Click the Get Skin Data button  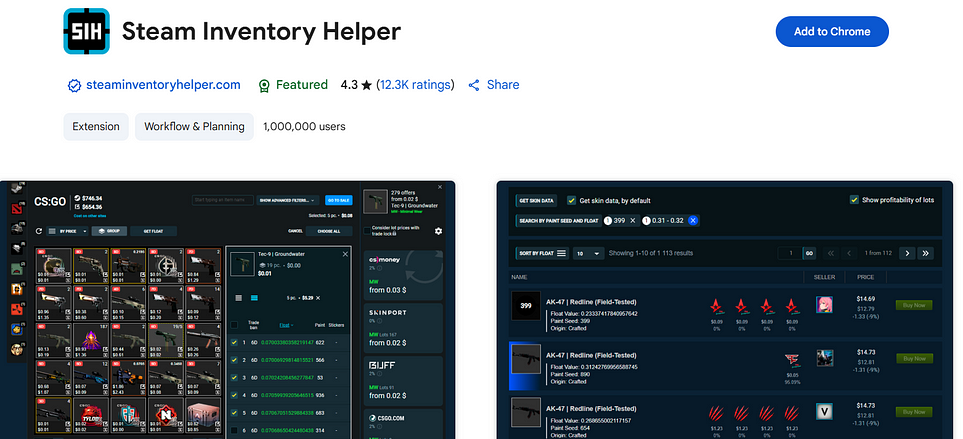[537, 201]
